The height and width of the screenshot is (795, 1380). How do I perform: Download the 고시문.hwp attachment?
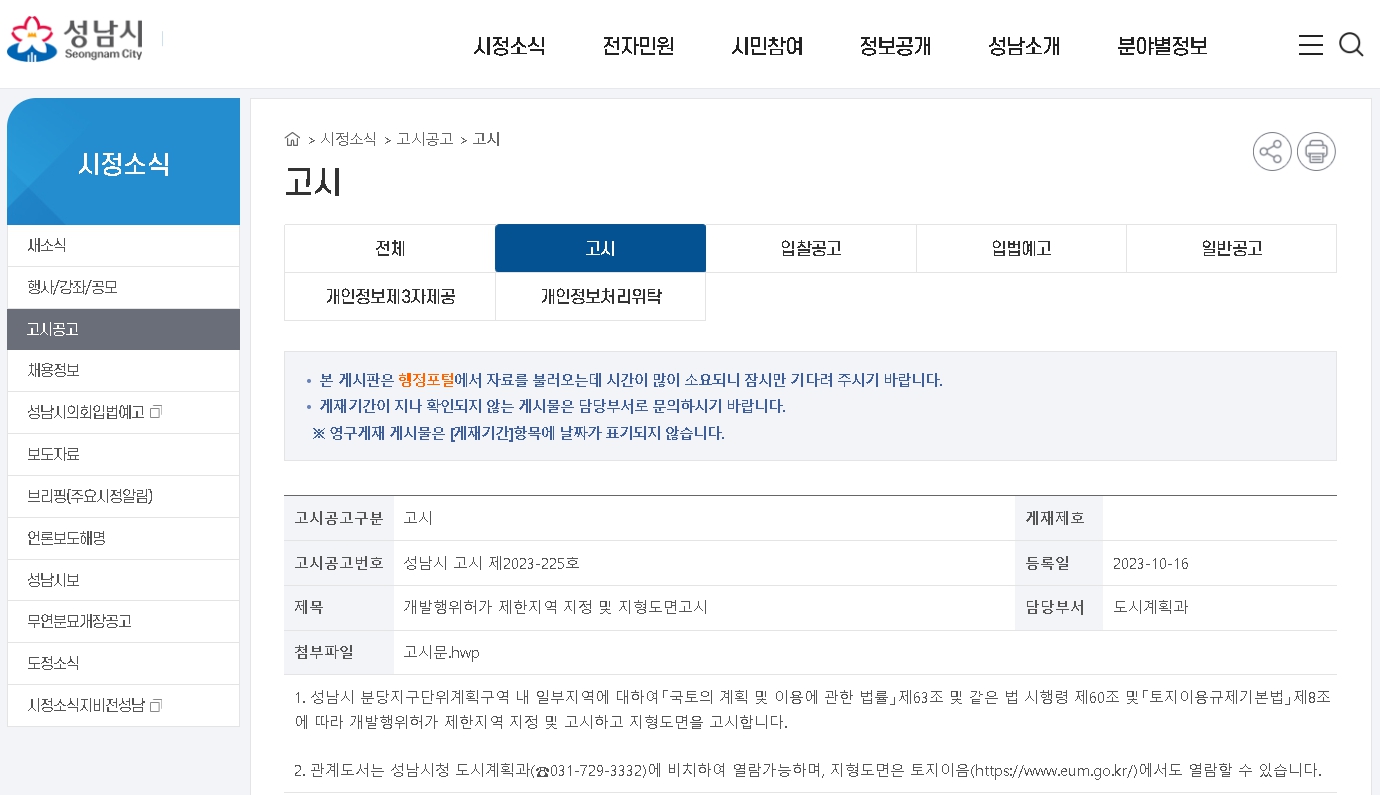click(x=441, y=653)
